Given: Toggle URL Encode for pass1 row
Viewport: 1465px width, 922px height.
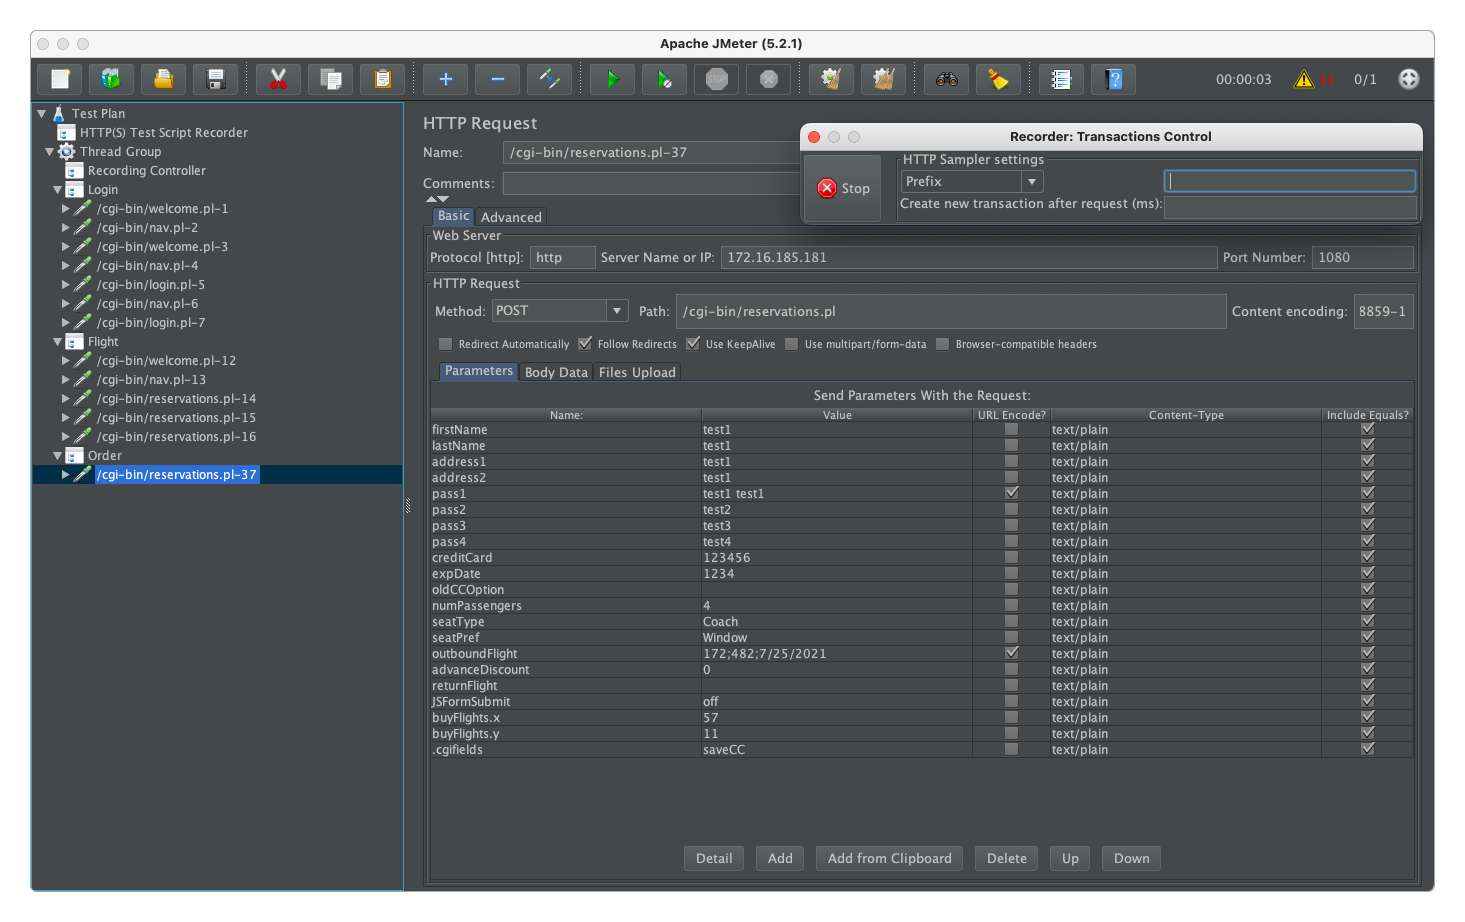Looking at the screenshot, I should (1012, 493).
